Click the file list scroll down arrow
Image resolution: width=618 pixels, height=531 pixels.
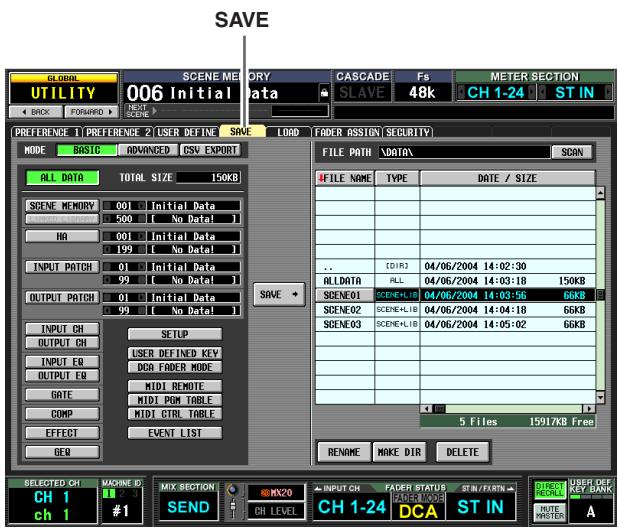600,397
